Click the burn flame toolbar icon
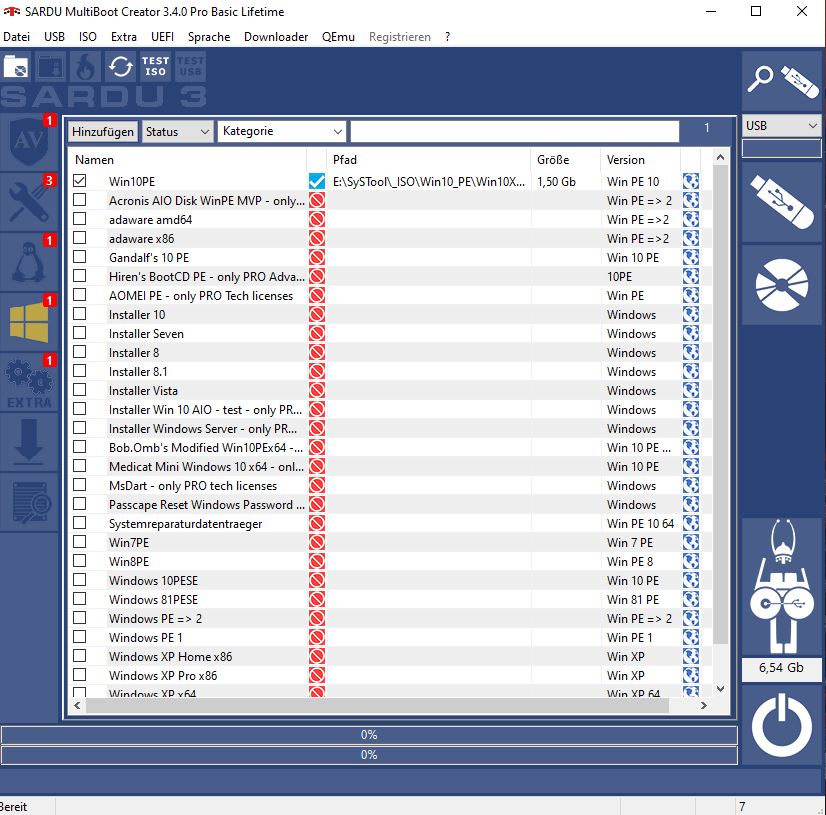Image resolution: width=826 pixels, height=815 pixels. click(85, 66)
